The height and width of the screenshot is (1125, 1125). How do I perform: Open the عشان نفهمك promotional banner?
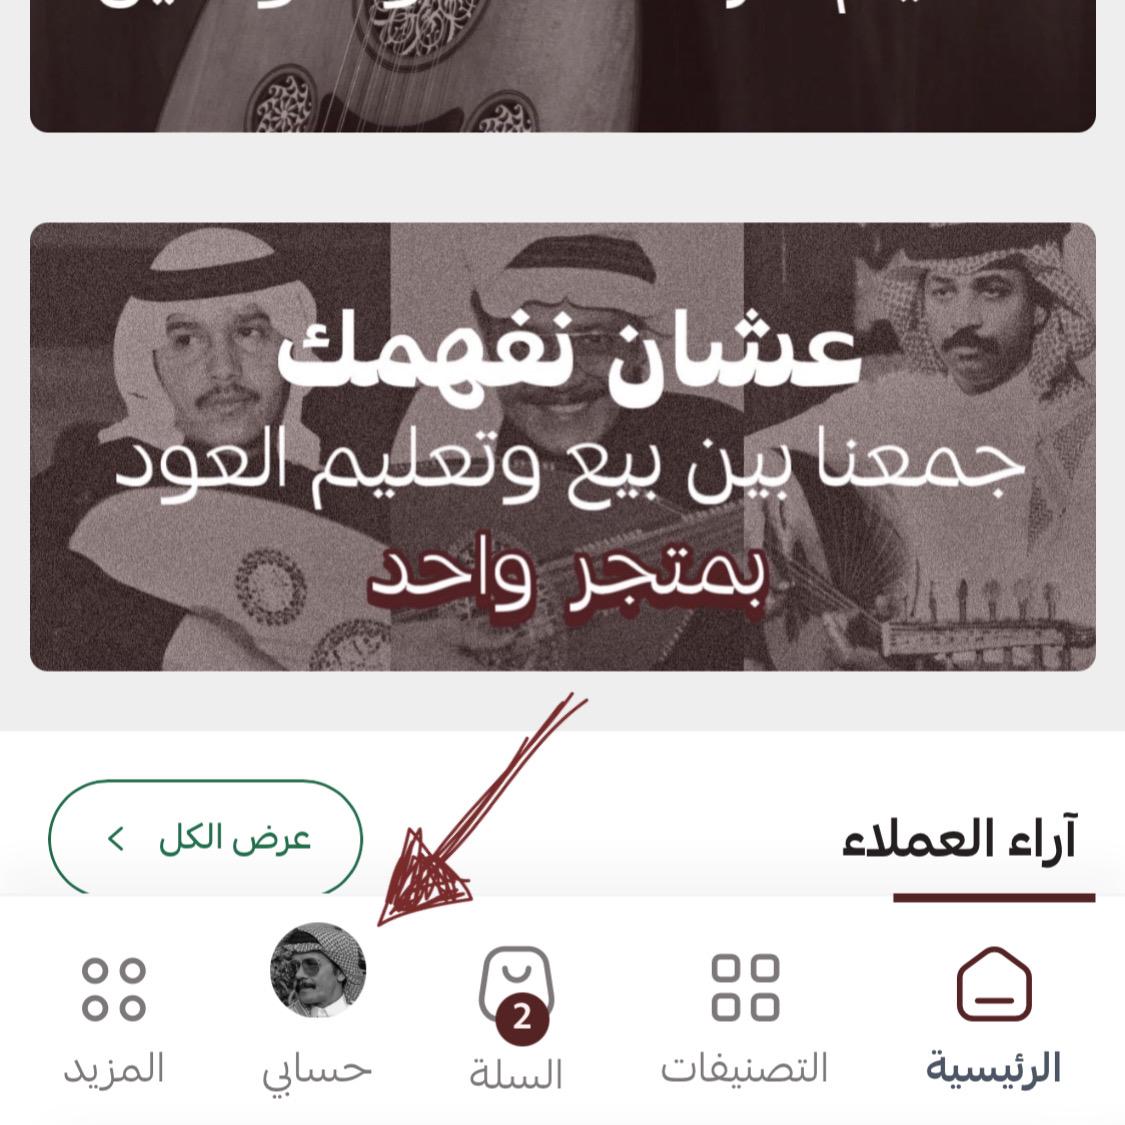tap(562, 447)
